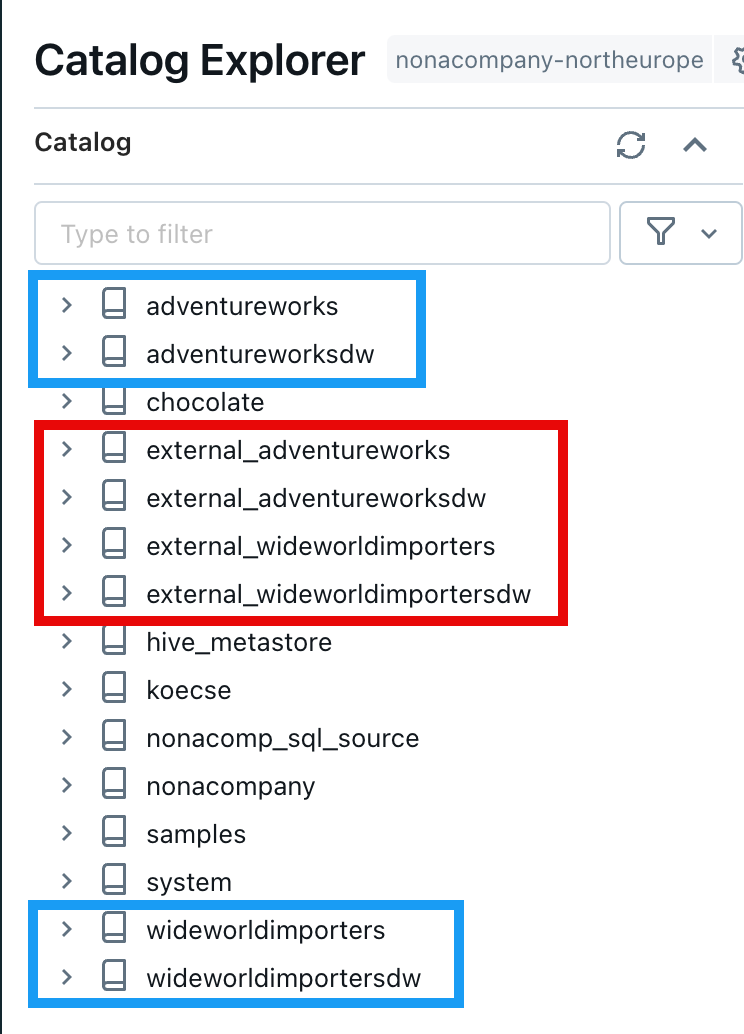
Task: Expand the nonacomp_sql_source catalog
Action: 67,738
